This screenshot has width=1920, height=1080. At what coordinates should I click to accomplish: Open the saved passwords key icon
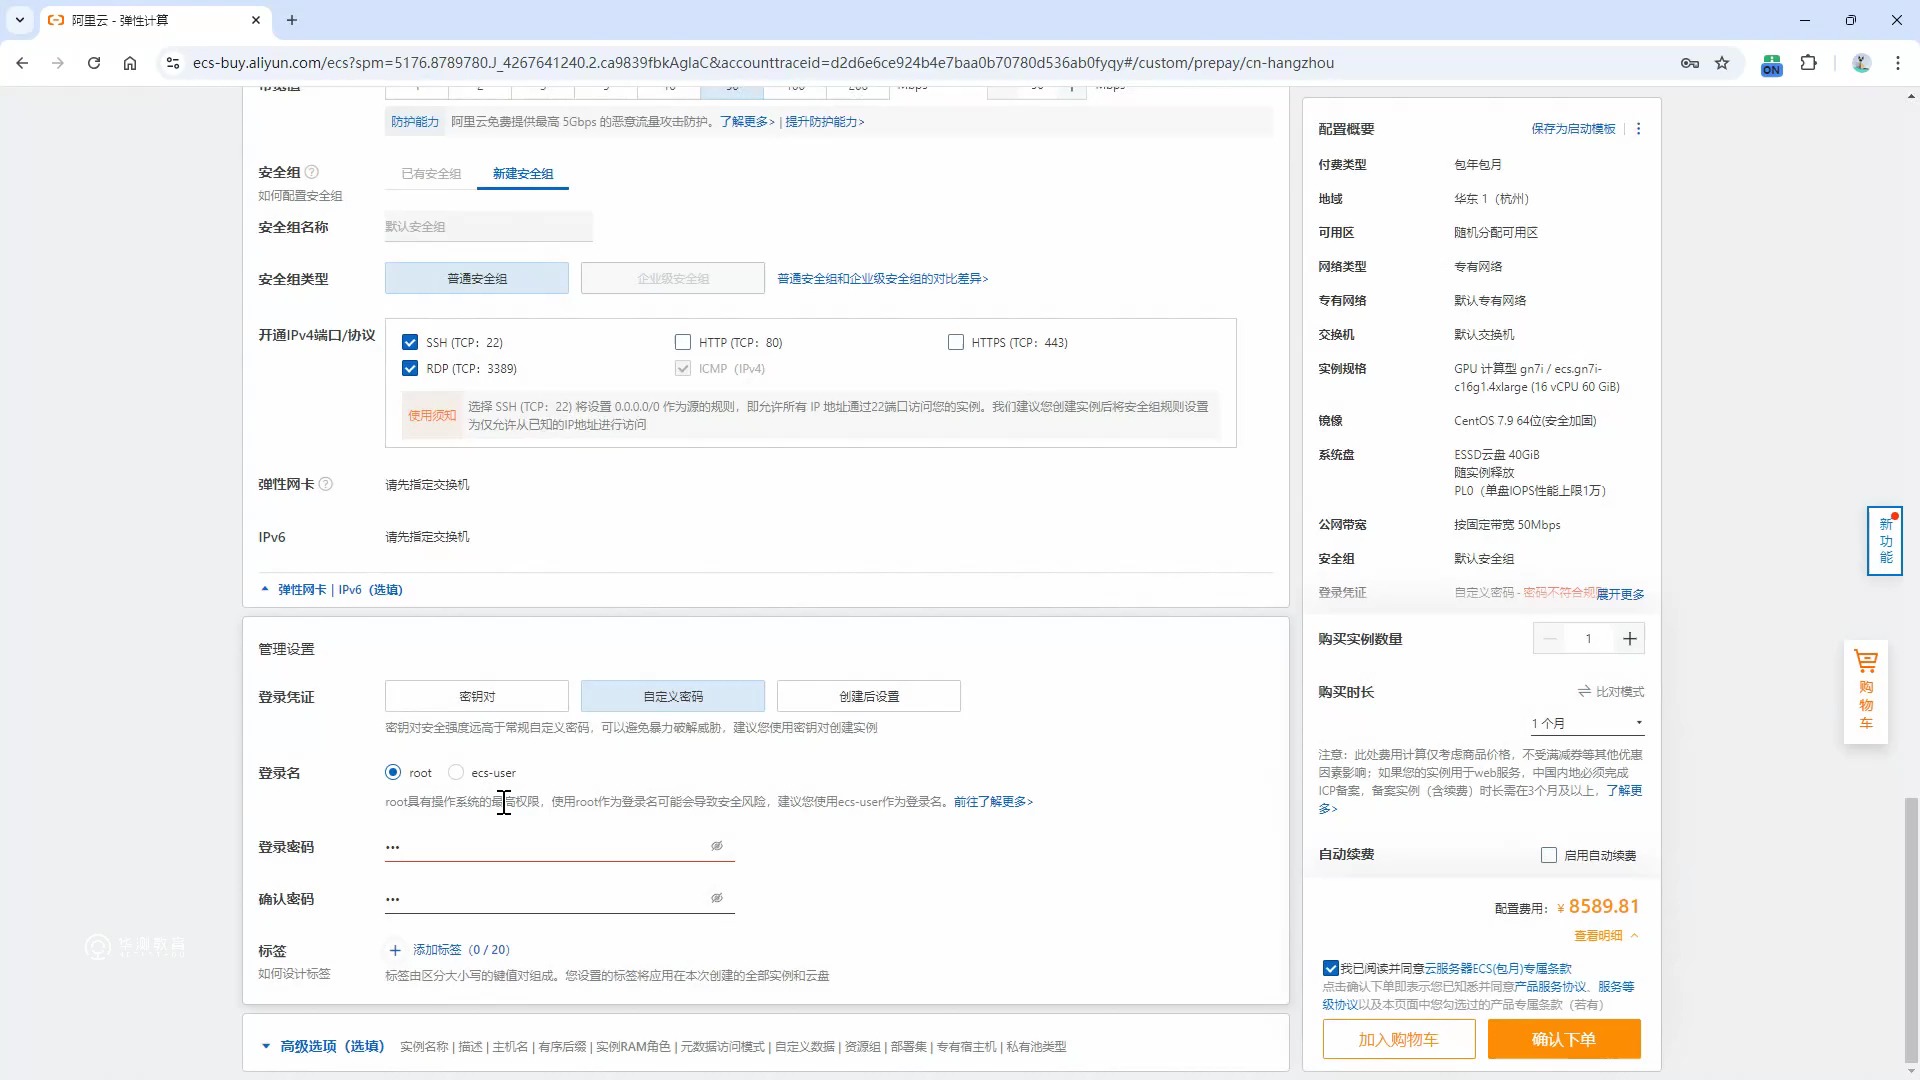(x=1690, y=63)
